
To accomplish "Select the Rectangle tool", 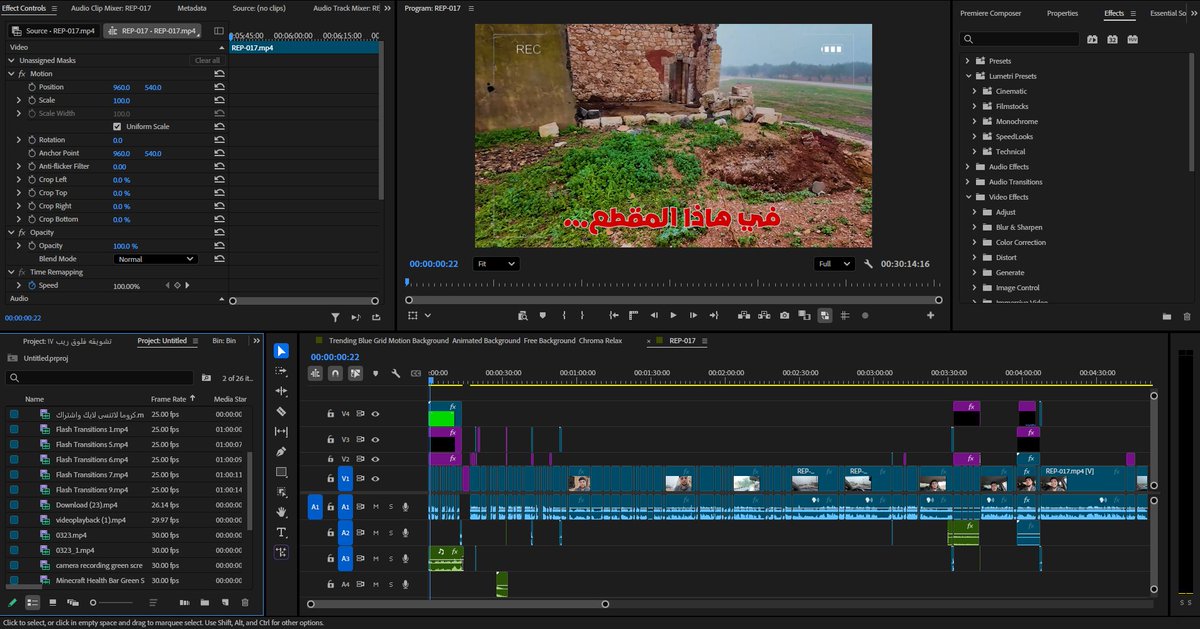I will 281,472.
